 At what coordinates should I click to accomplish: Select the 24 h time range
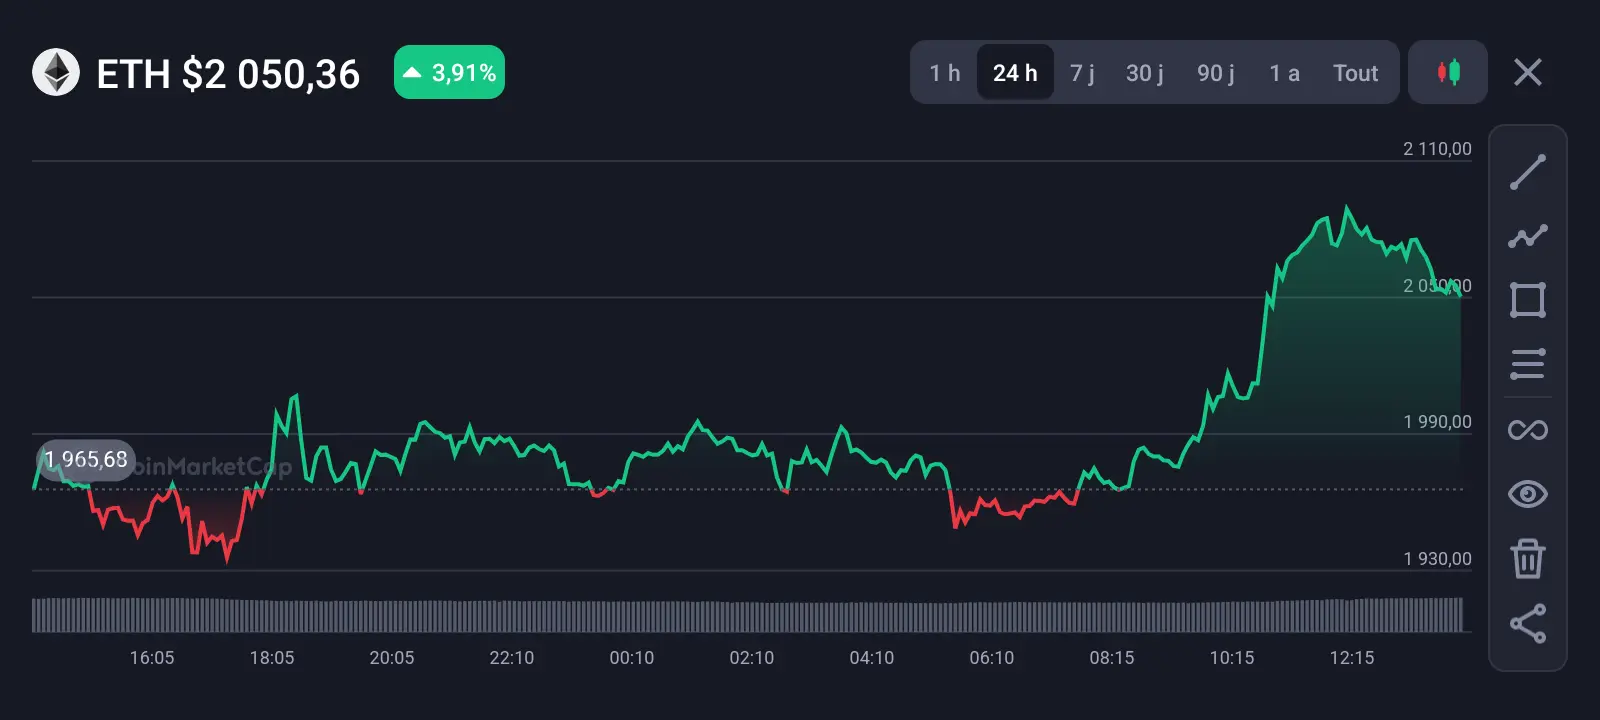point(1015,73)
